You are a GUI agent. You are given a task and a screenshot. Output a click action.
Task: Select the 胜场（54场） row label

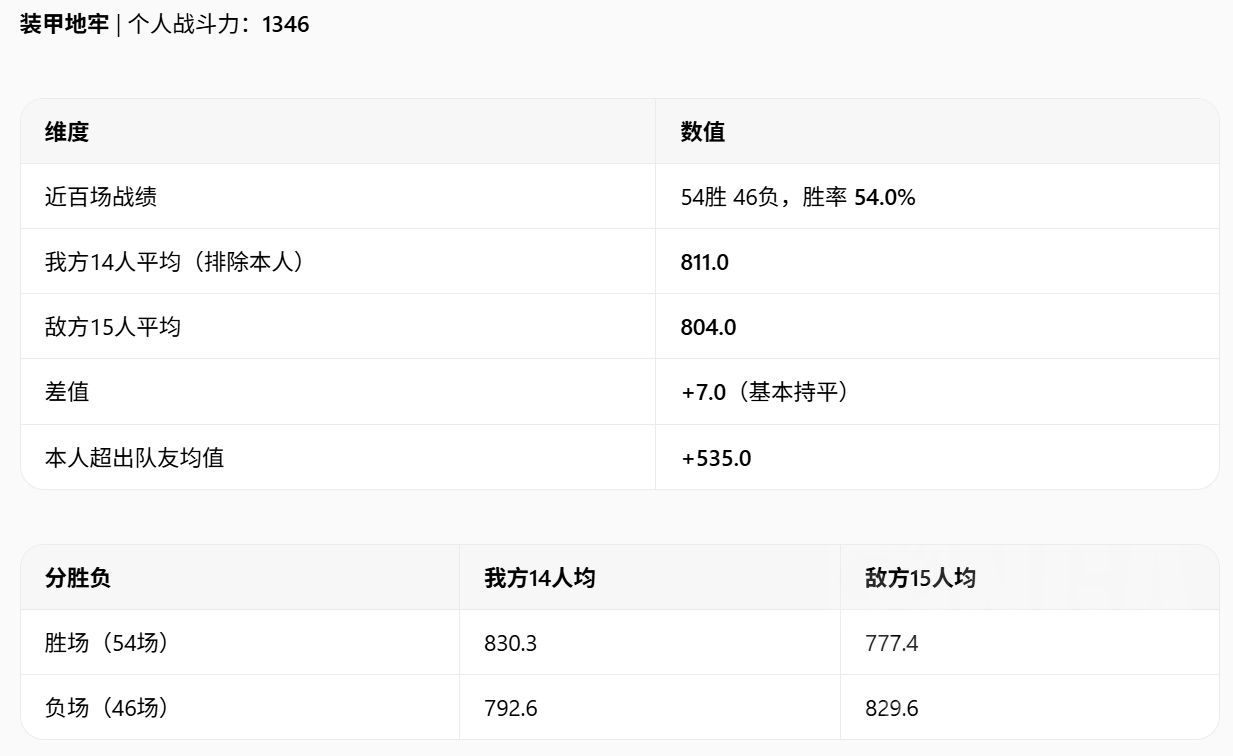coord(107,643)
